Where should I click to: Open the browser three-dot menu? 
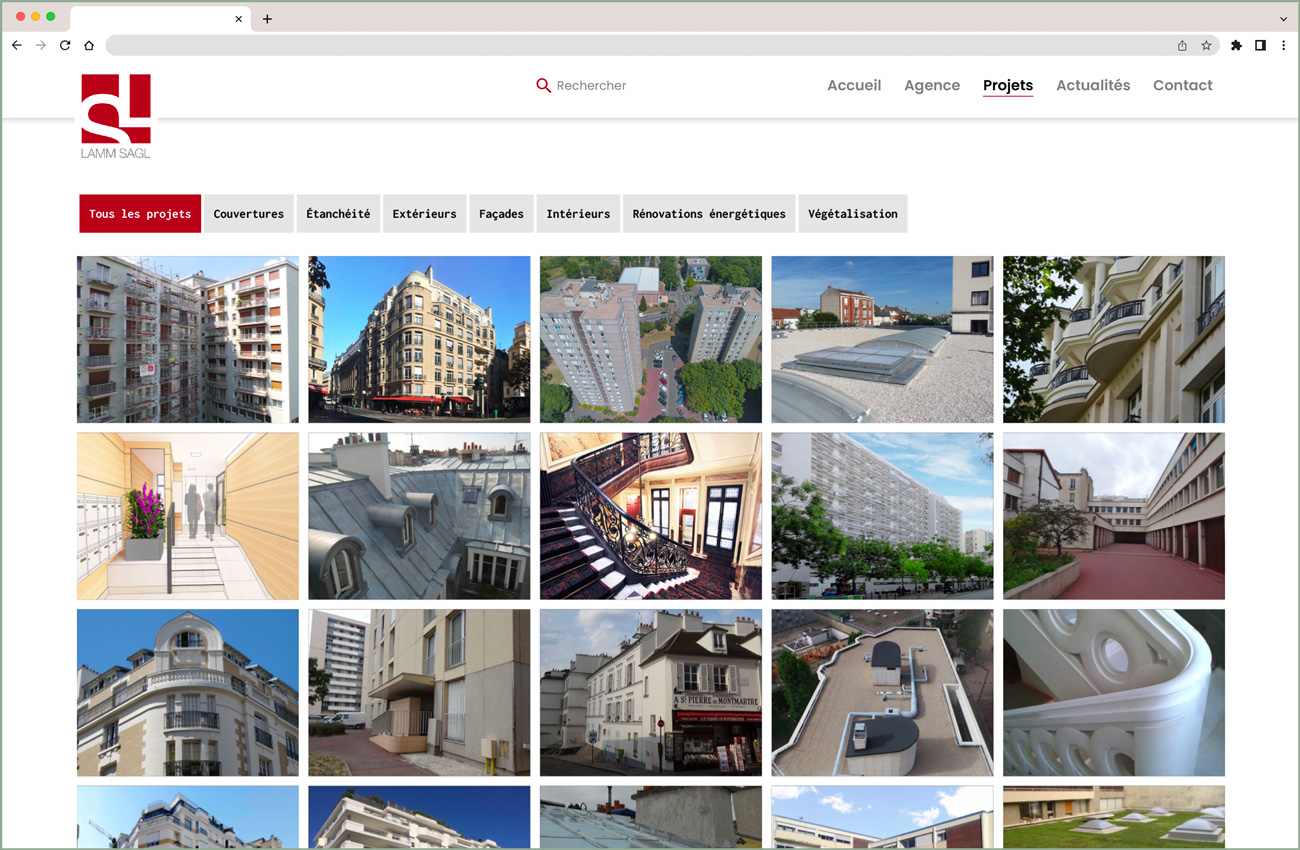click(1283, 45)
